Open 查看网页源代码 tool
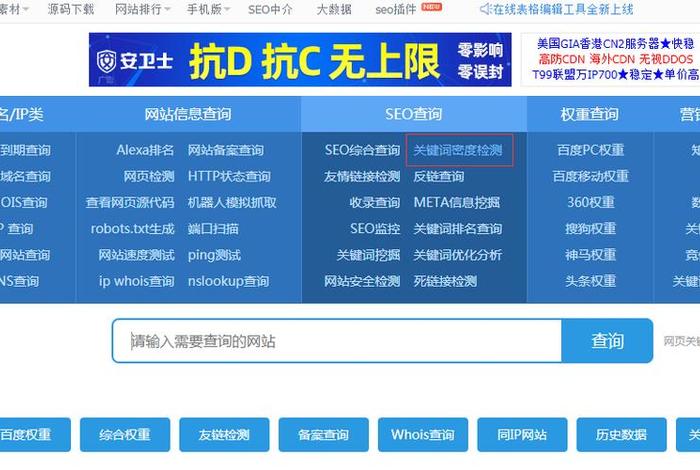 [130, 203]
